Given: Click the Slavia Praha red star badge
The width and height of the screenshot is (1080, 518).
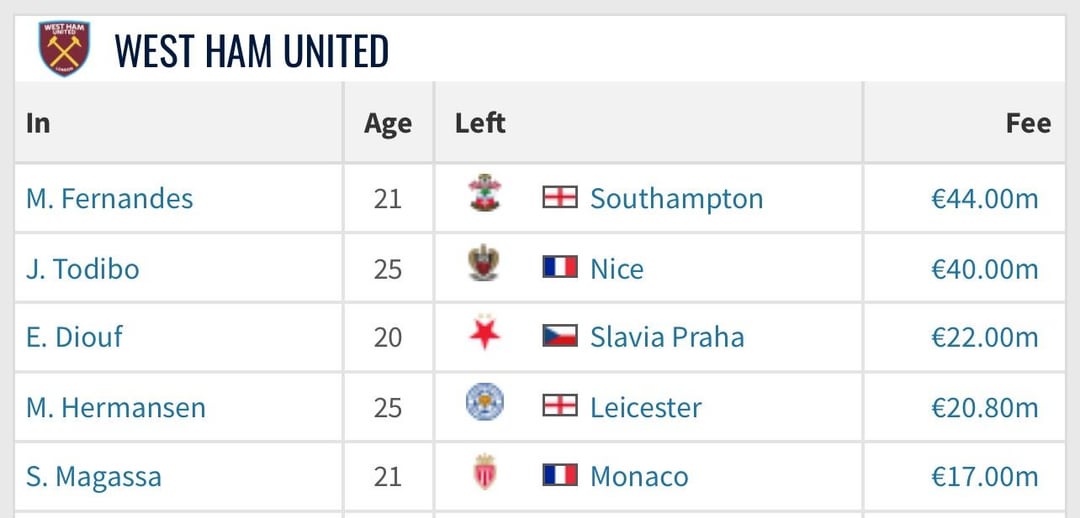Looking at the screenshot, I should [x=484, y=335].
